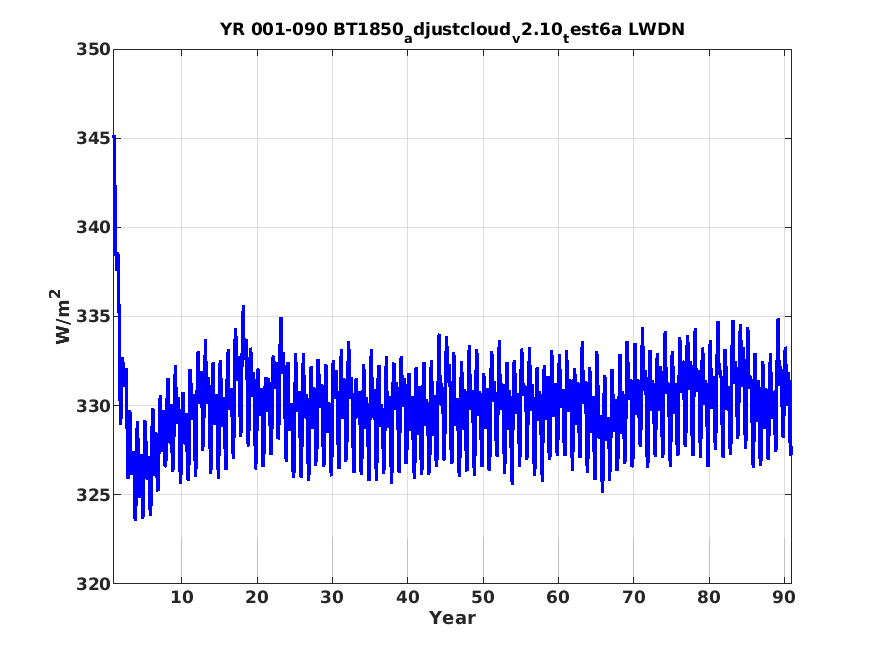Click x-axis tick label 70
The width and height of the screenshot is (875, 656).
[633, 597]
